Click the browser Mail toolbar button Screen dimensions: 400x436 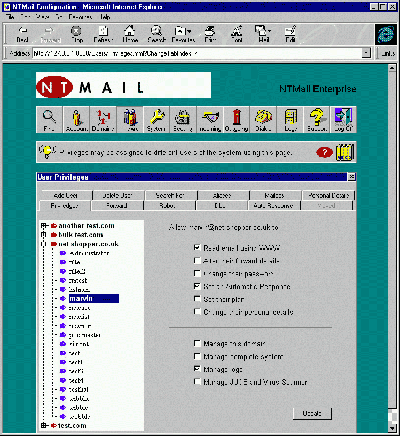click(x=264, y=35)
